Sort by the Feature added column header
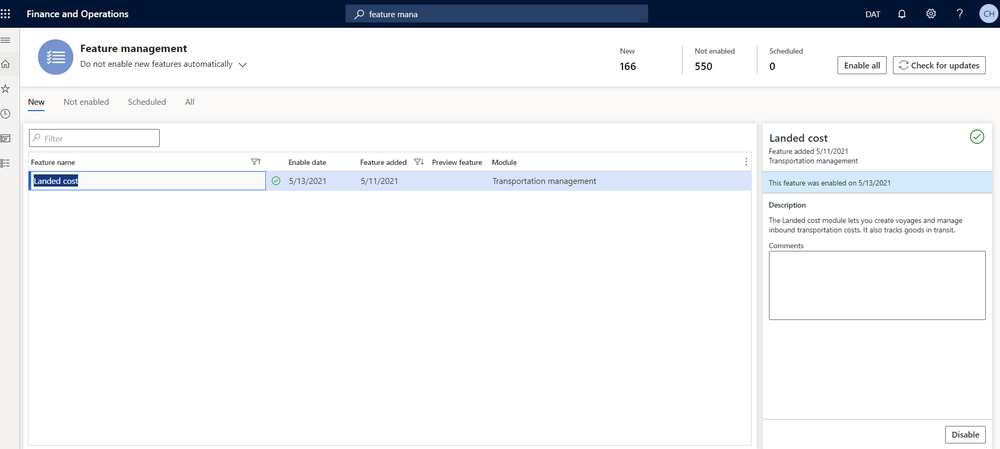Screen dimensions: 1000x449 click(x=383, y=162)
